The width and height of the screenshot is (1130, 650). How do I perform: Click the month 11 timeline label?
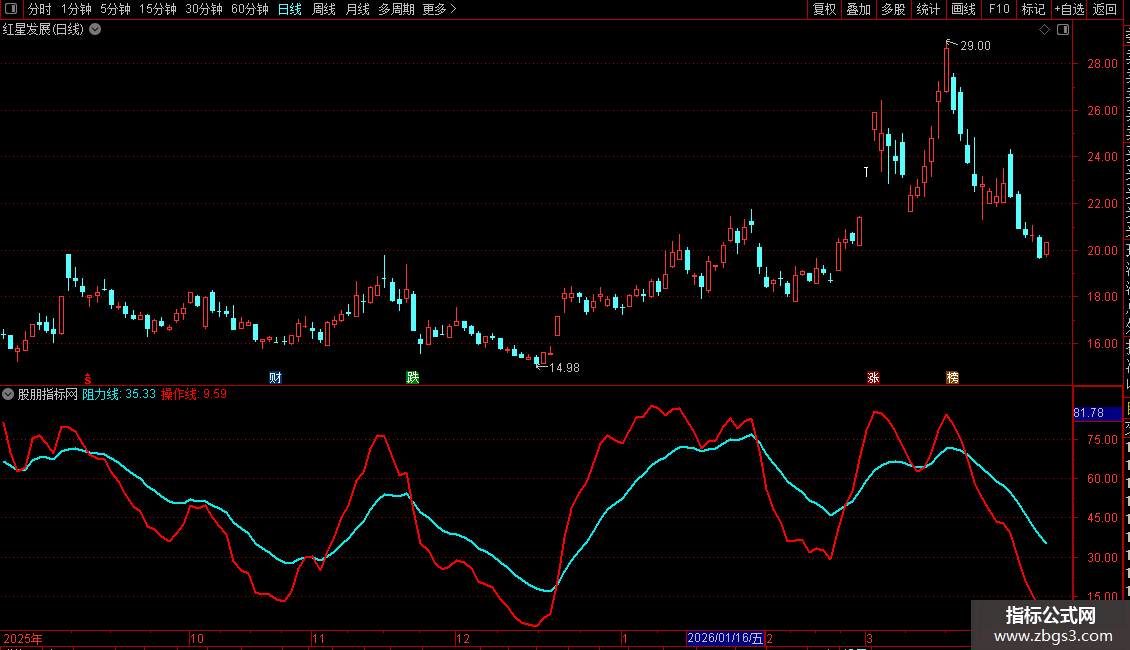coord(319,638)
